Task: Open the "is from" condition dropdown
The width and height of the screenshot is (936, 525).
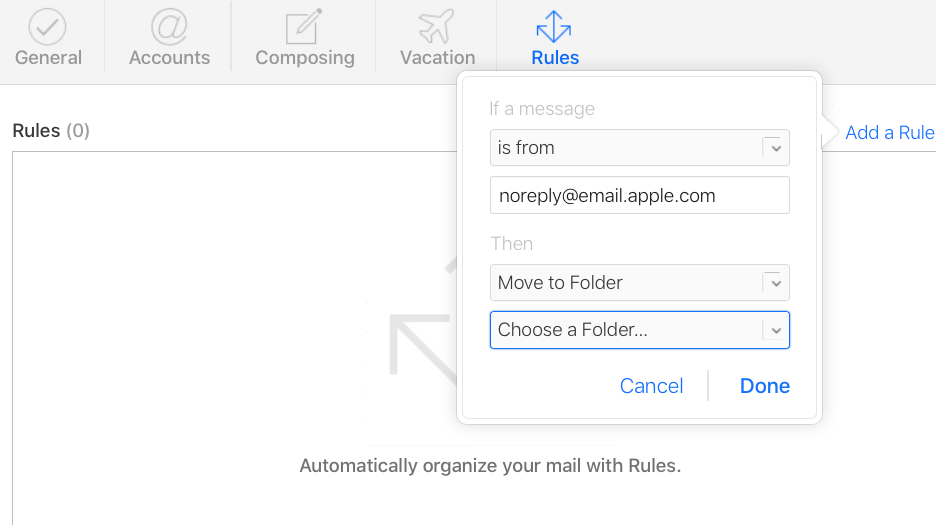Action: point(639,148)
